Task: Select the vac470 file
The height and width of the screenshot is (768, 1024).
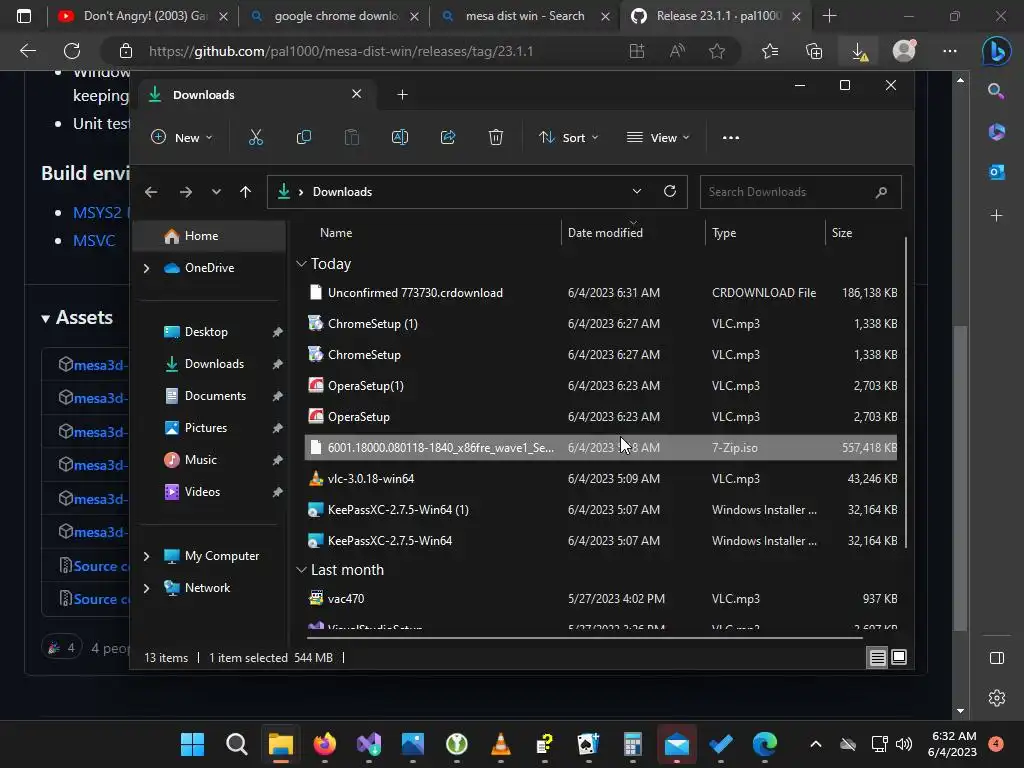Action: 601,599
